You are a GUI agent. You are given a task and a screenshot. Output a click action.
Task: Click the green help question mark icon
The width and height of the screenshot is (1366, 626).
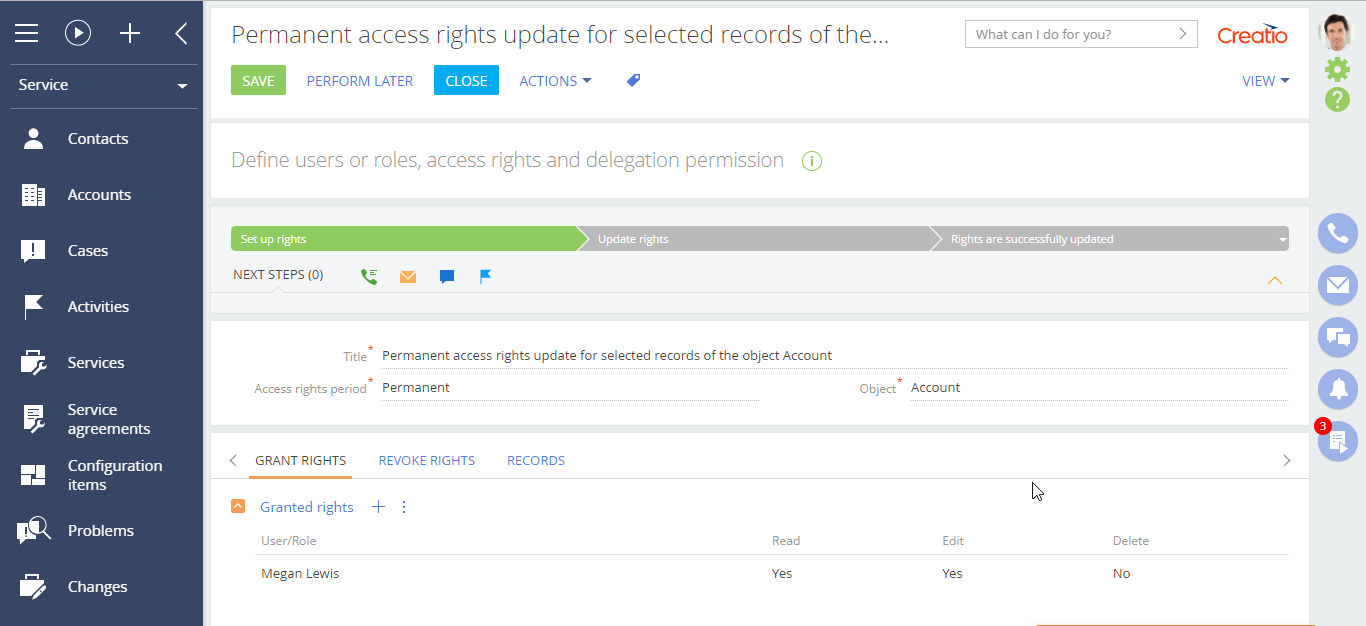(x=1337, y=99)
